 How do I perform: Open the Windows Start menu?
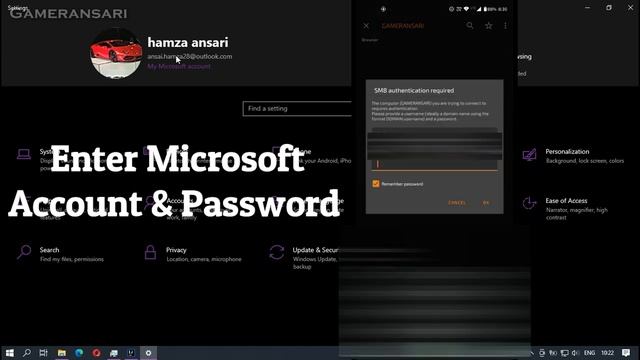(10, 353)
